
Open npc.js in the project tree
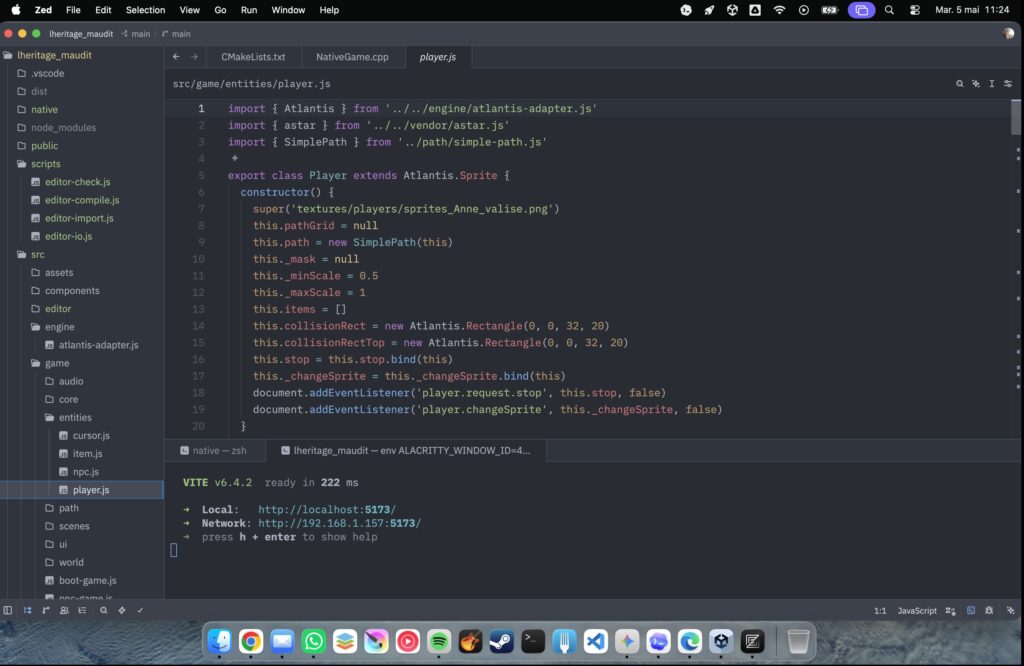86,471
